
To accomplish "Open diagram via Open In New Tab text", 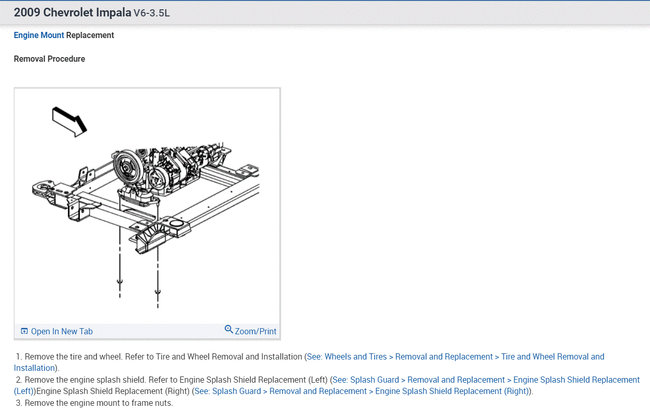I will pyautogui.click(x=62, y=331).
